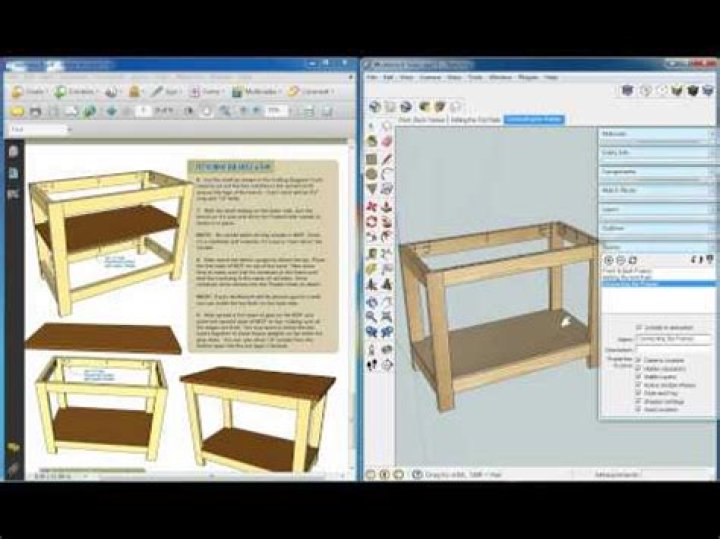Click the Acrobat Sign button
Image resolution: width=720 pixels, height=539 pixels.
[165, 91]
